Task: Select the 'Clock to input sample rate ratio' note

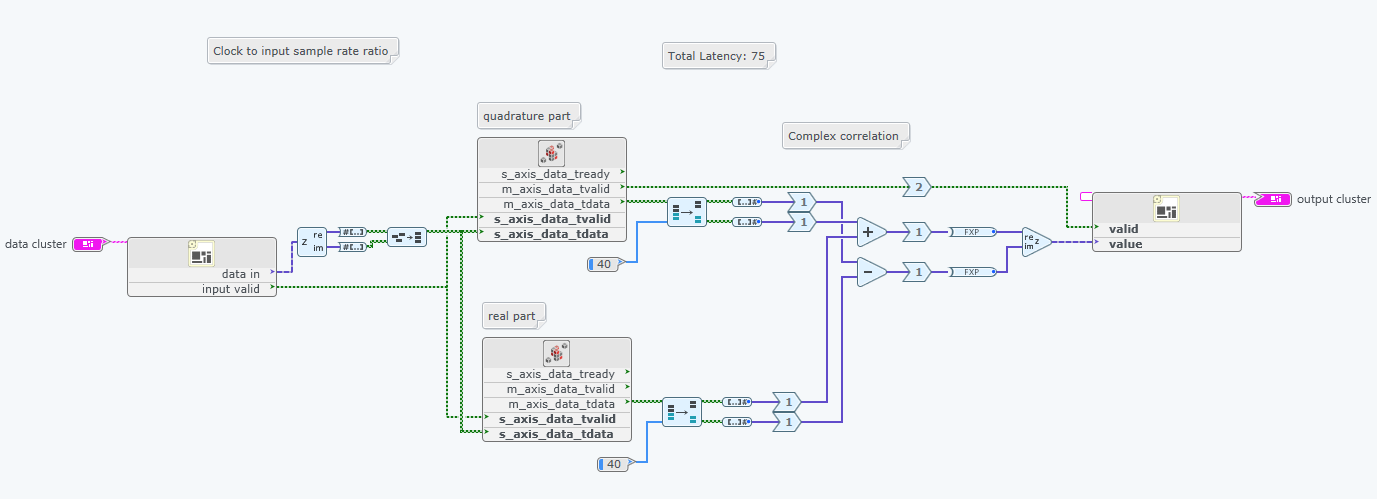Action: [x=301, y=50]
